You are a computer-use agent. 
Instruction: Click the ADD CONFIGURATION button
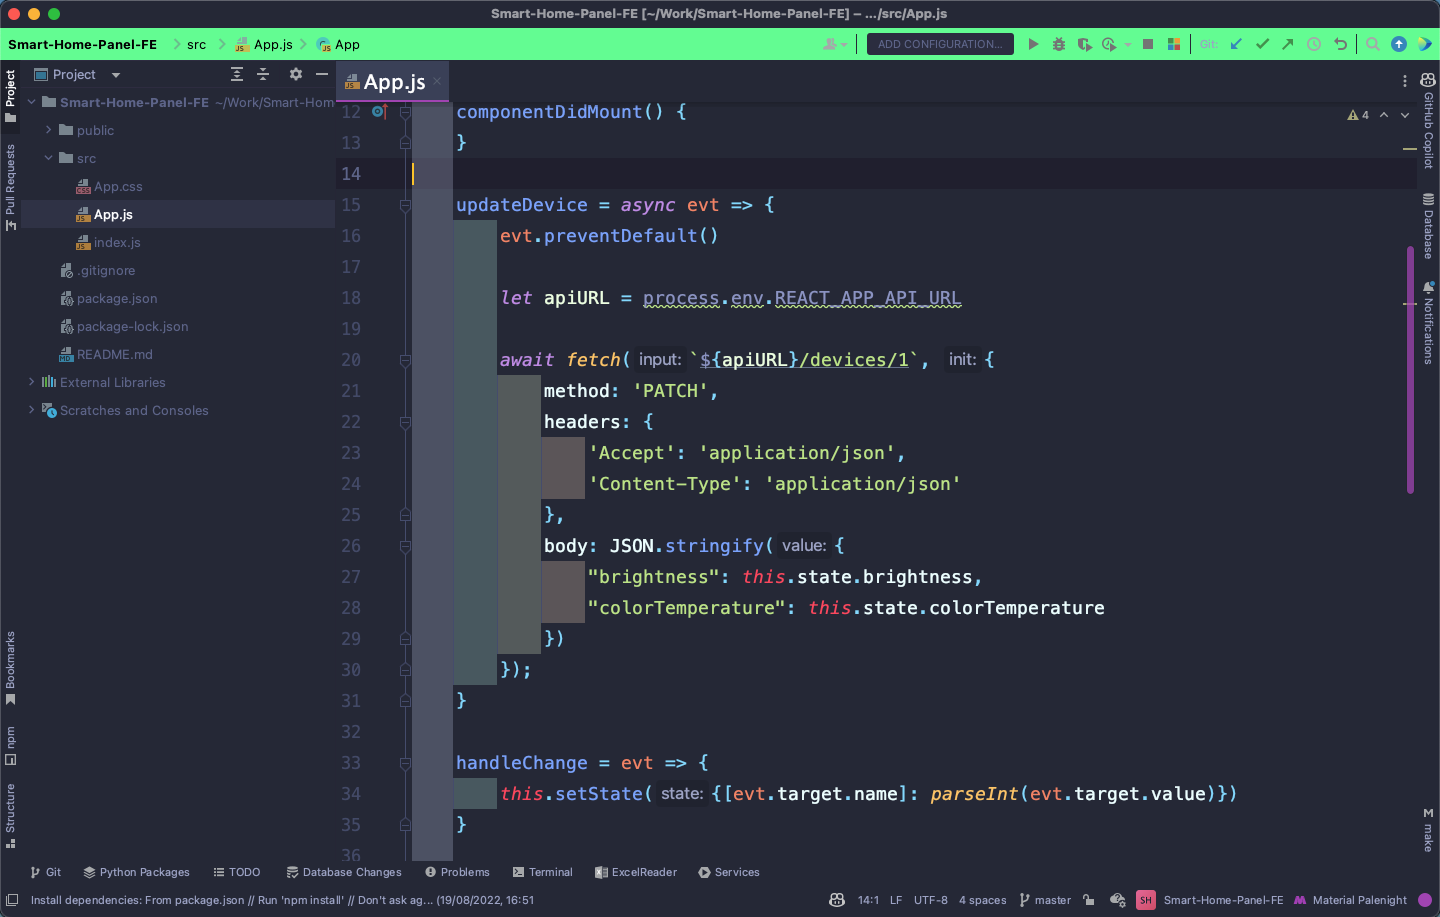pyautogui.click(x=940, y=44)
